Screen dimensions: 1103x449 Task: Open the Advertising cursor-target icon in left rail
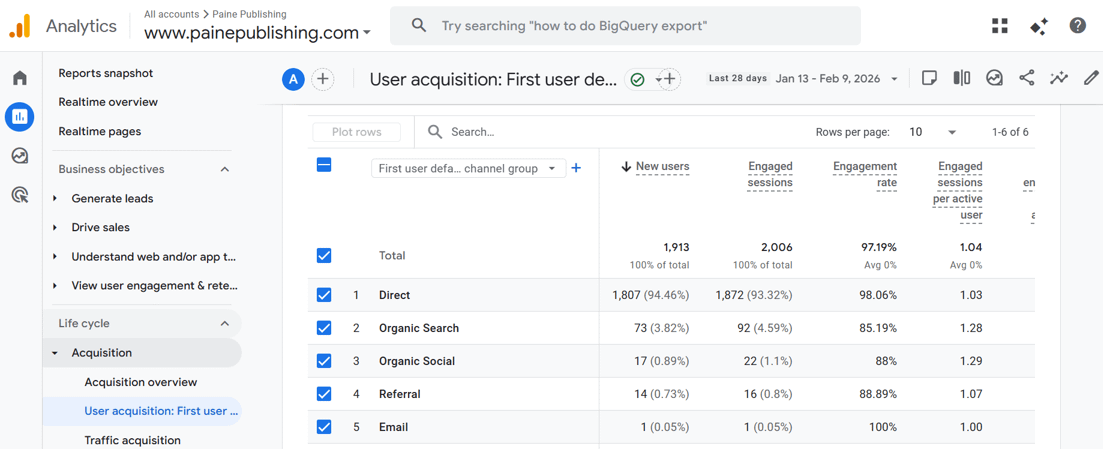tap(20, 195)
